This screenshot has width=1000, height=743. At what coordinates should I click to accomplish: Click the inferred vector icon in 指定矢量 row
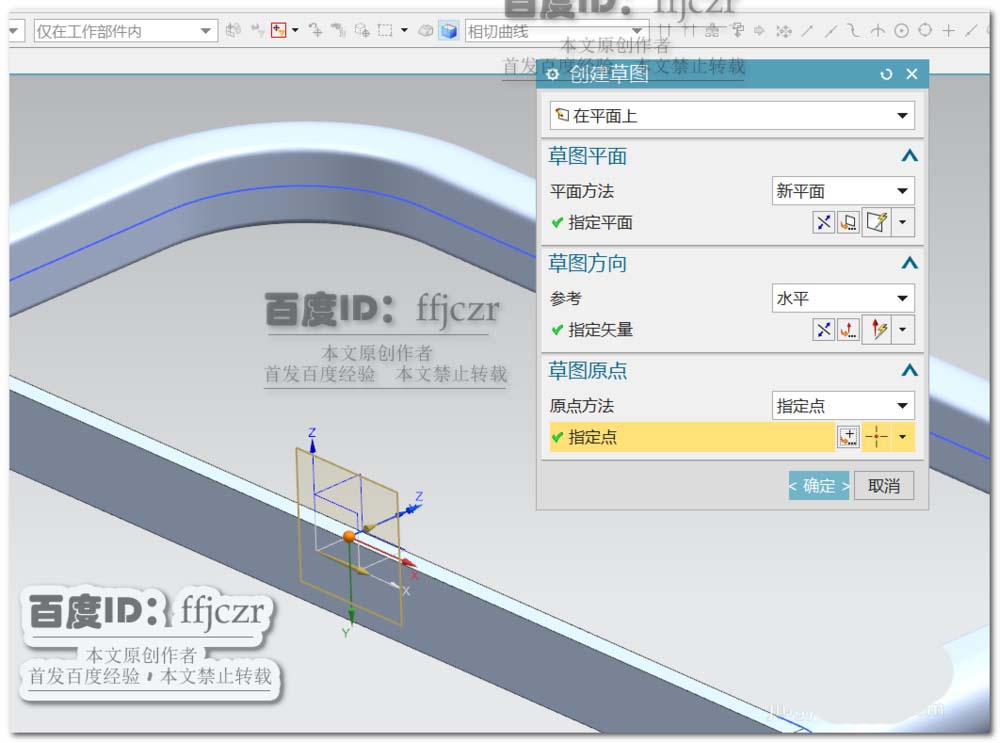click(x=876, y=329)
